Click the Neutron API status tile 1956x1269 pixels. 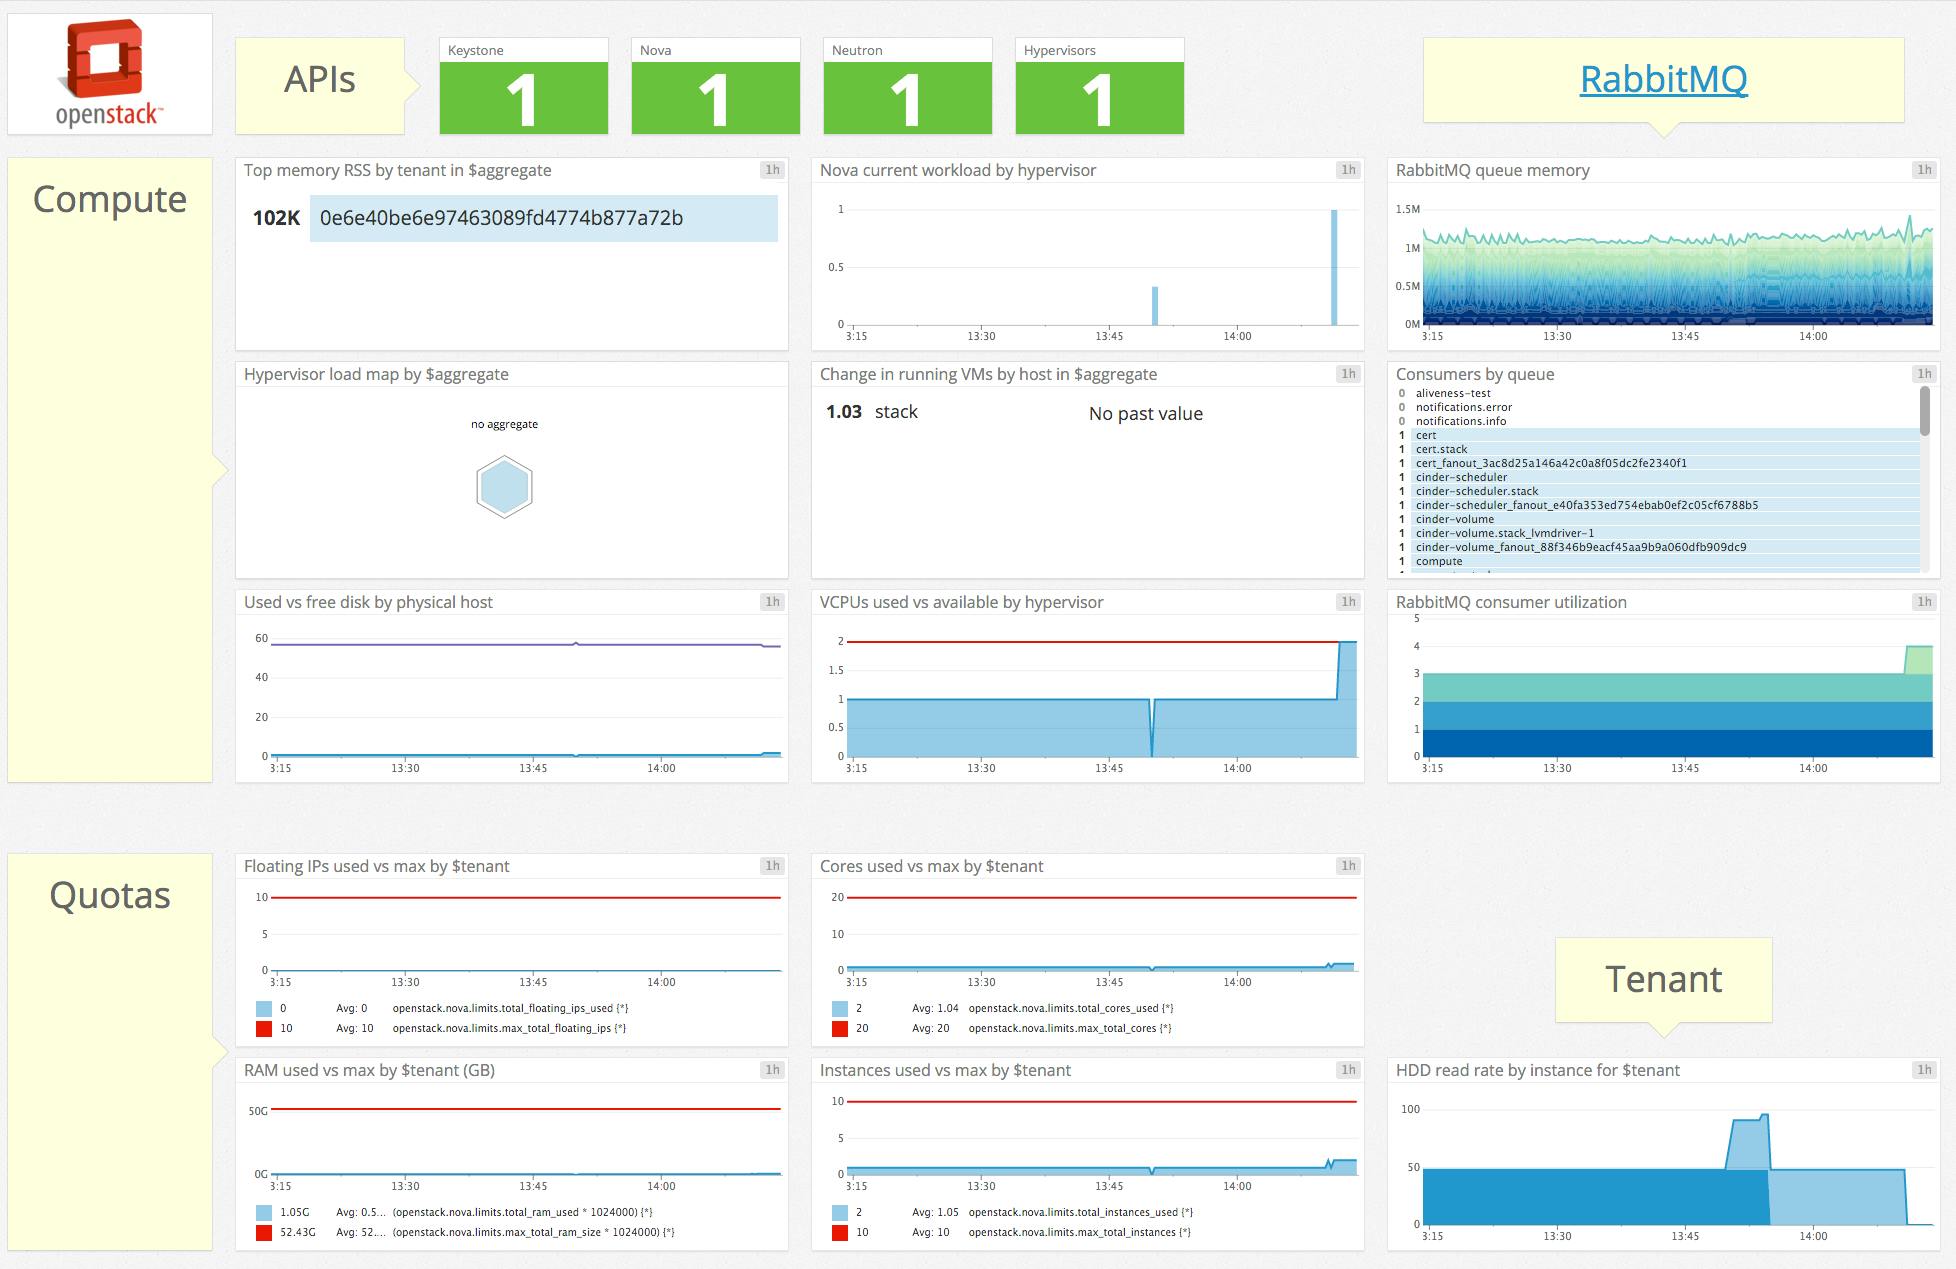907,97
